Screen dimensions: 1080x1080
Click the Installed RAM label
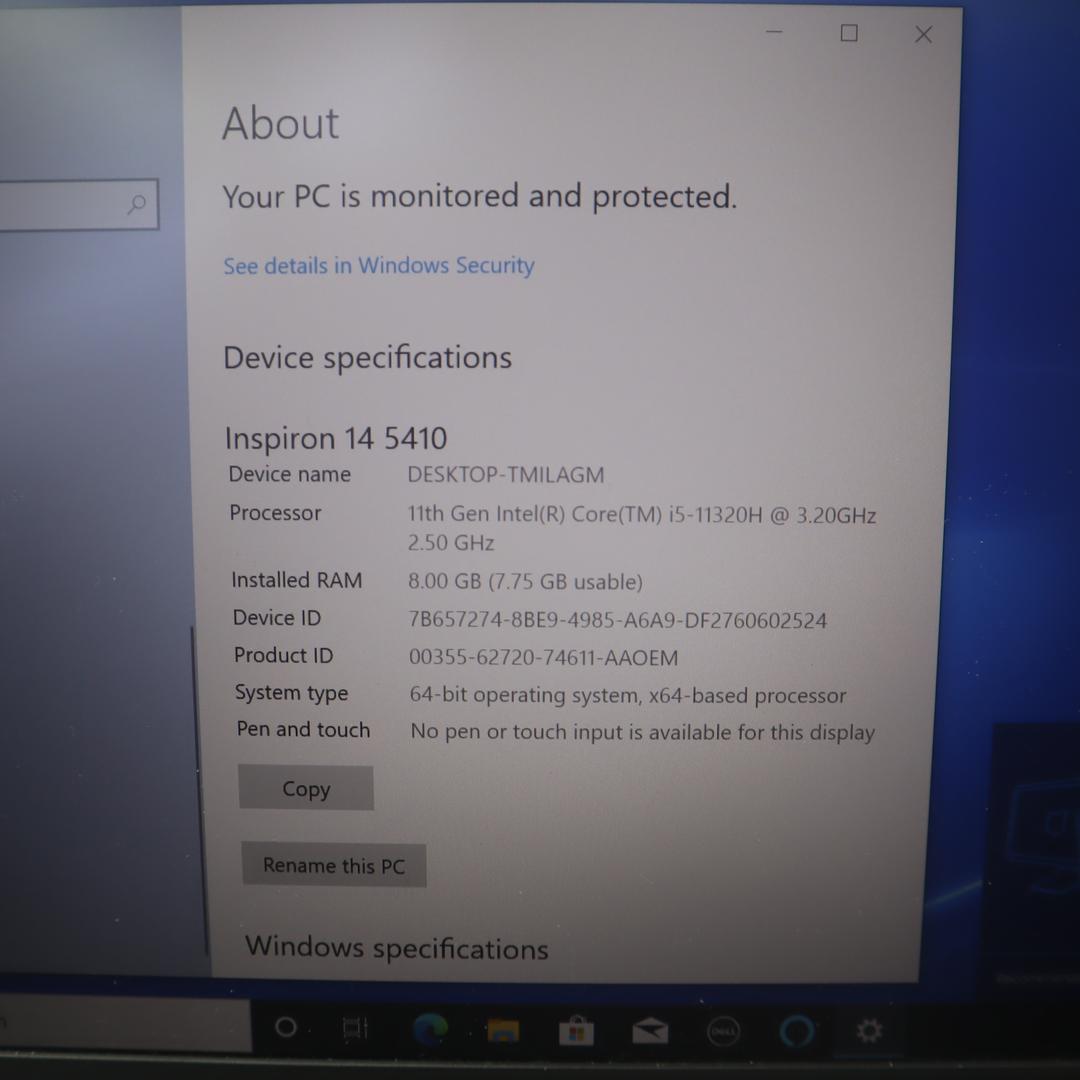pyautogui.click(x=297, y=581)
